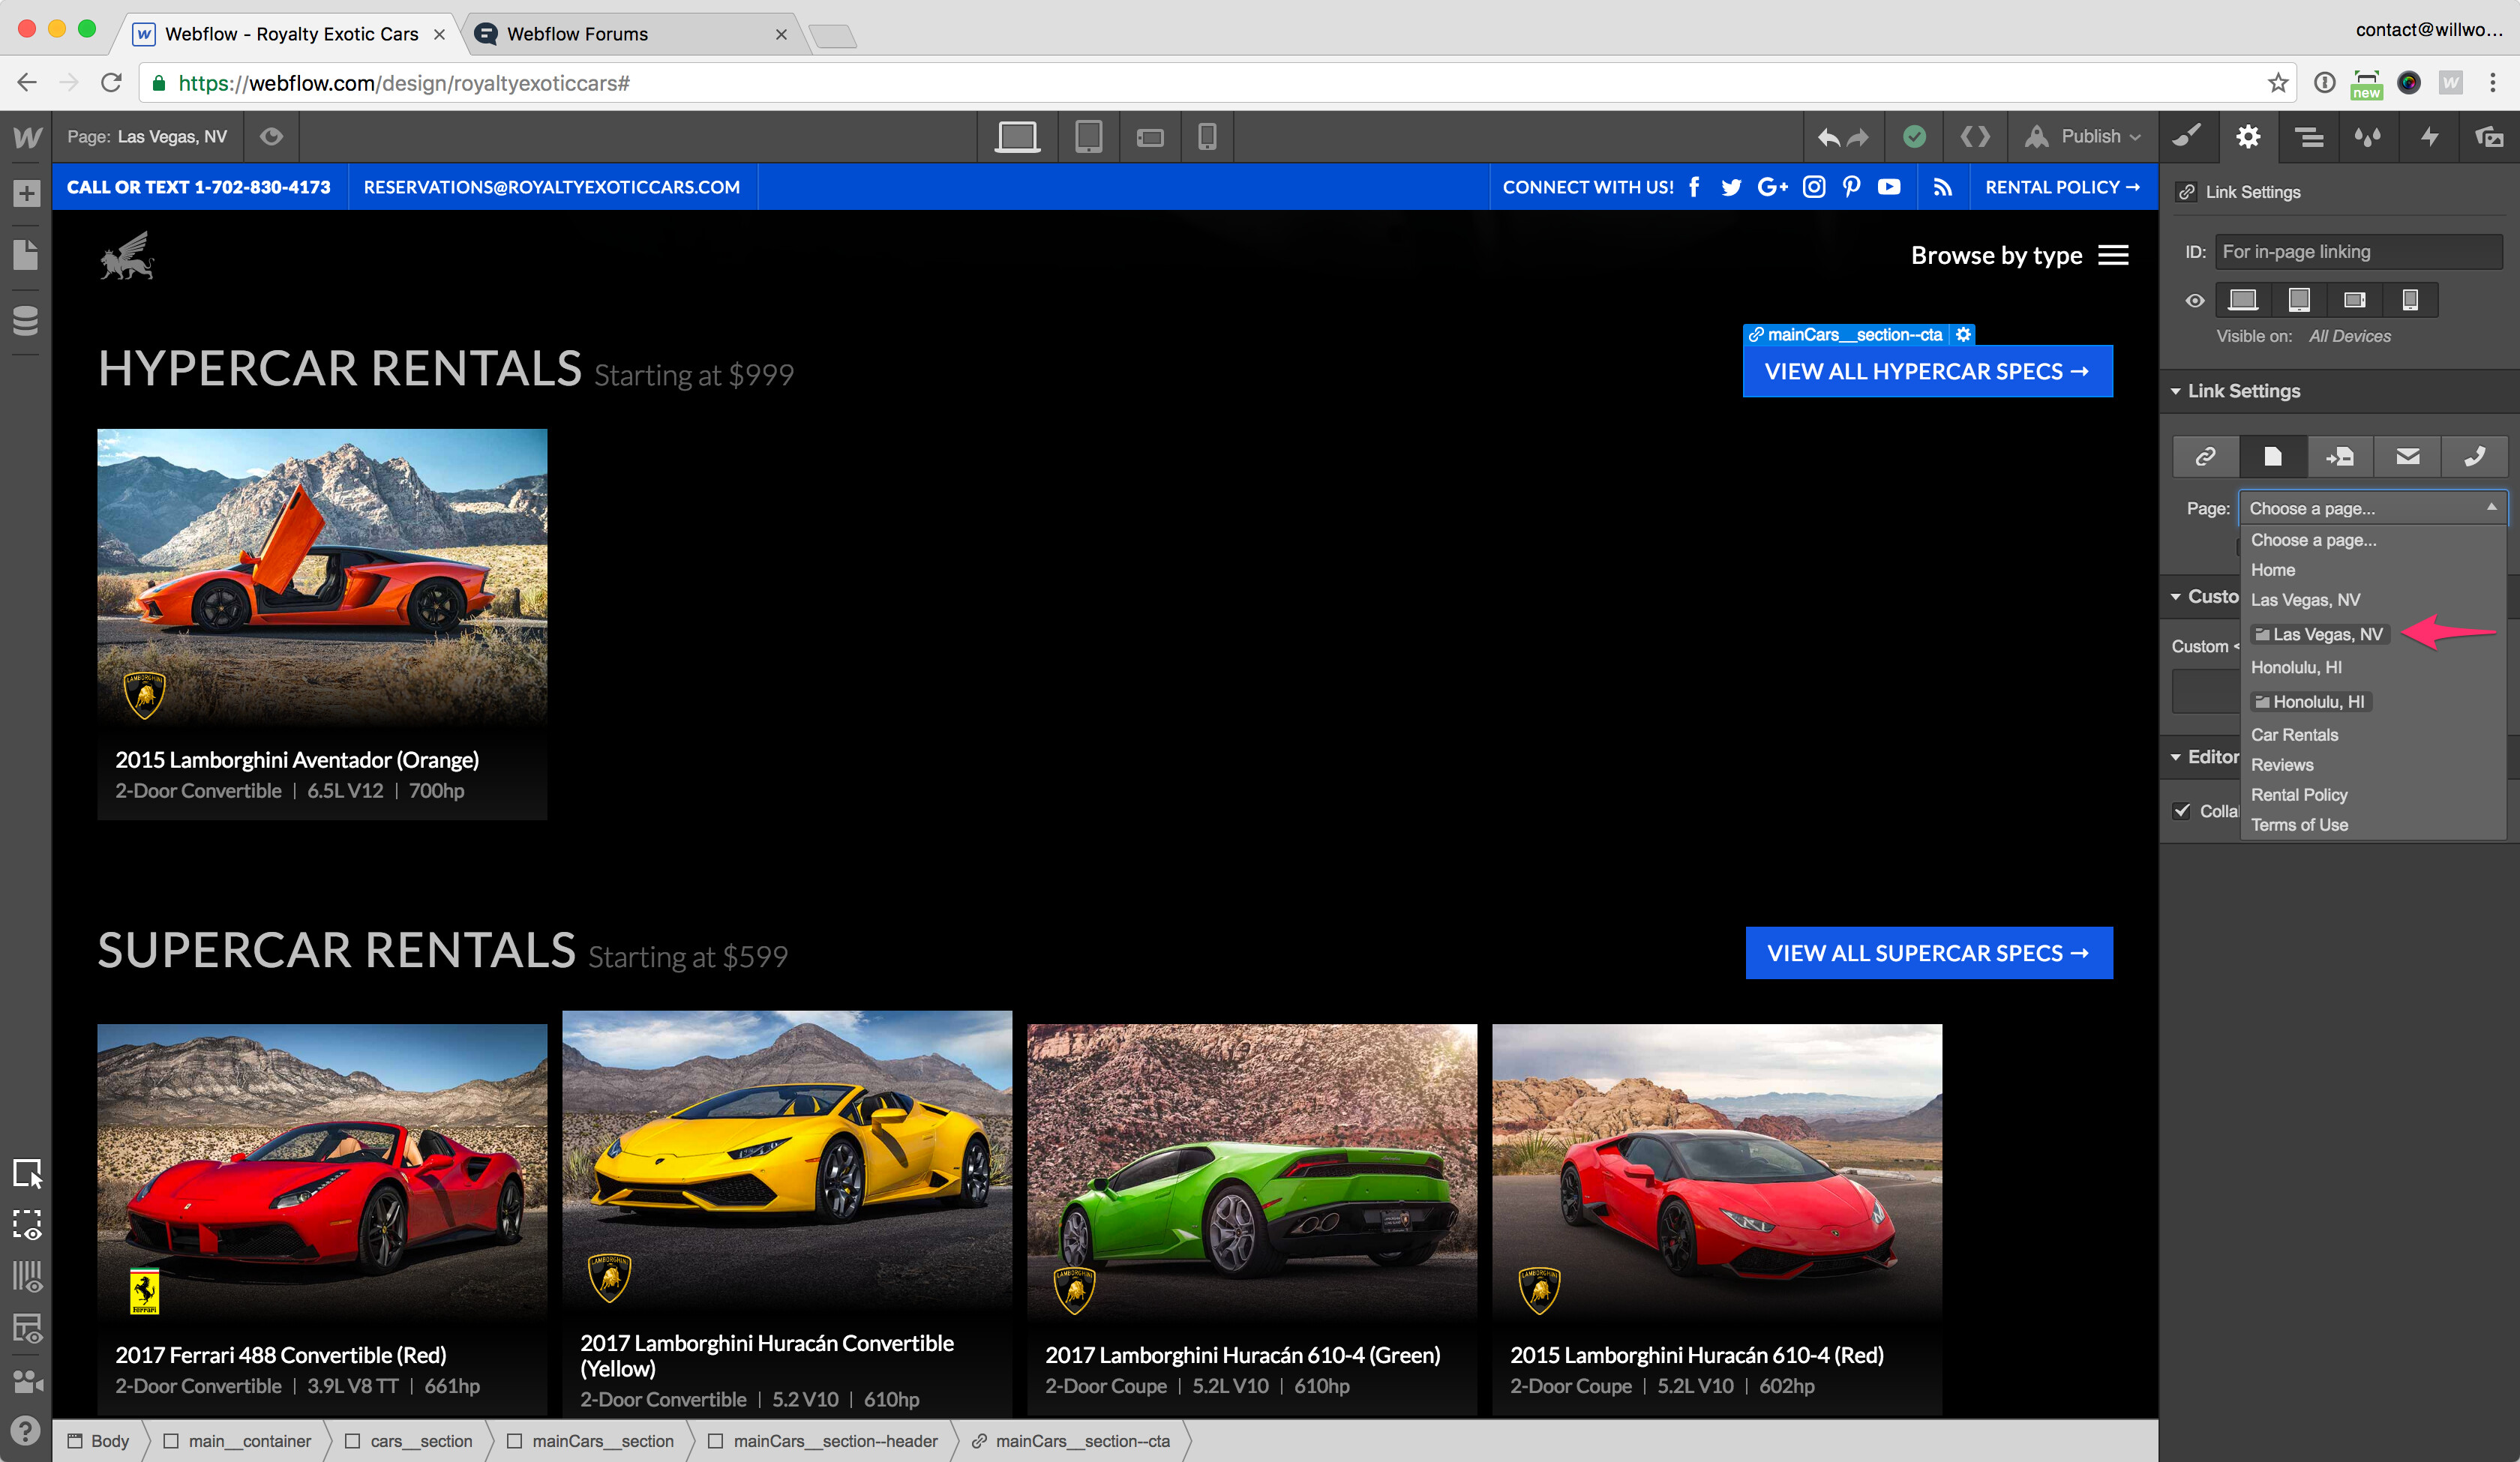Select Car Rentals from page list
This screenshot has height=1462, width=2520.
pyautogui.click(x=2294, y=734)
